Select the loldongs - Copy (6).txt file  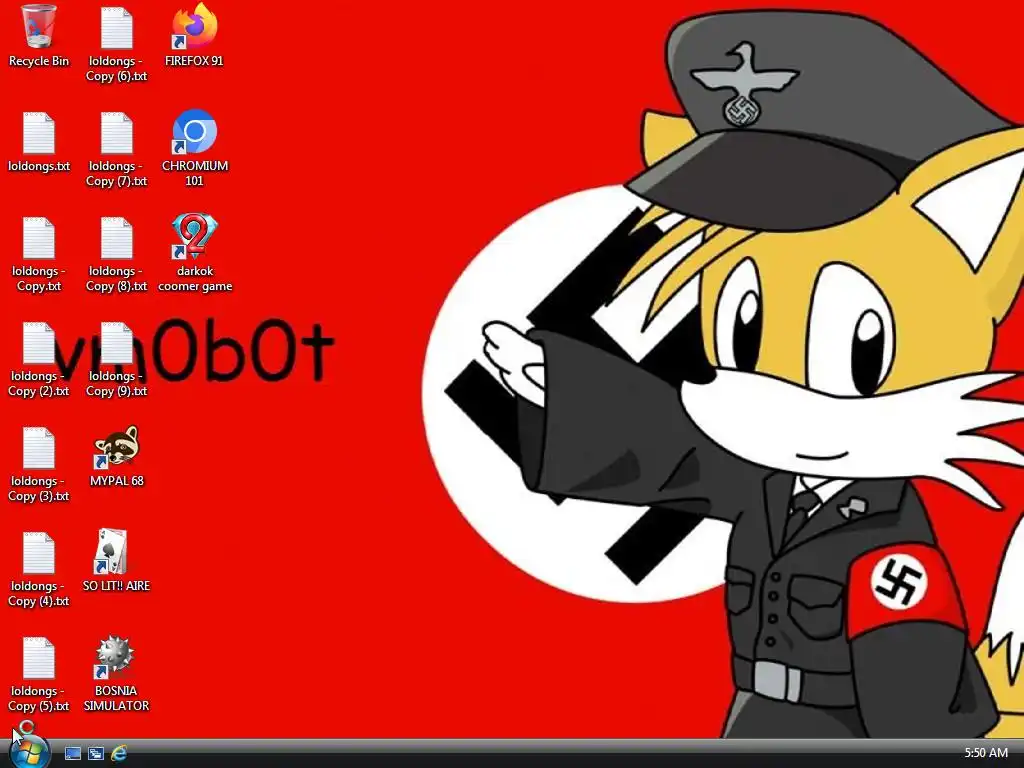coord(116,44)
